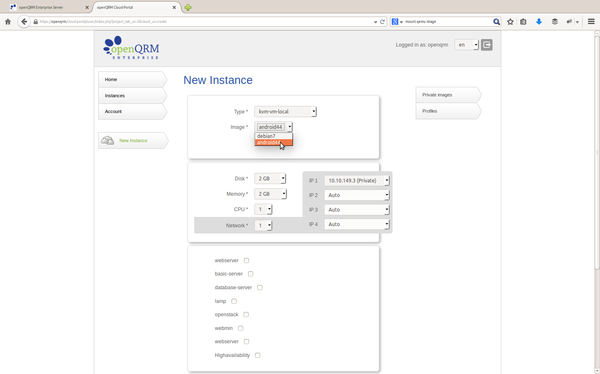The image size is (600, 374).
Task: Open the Network count dropdown
Action: [263, 225]
